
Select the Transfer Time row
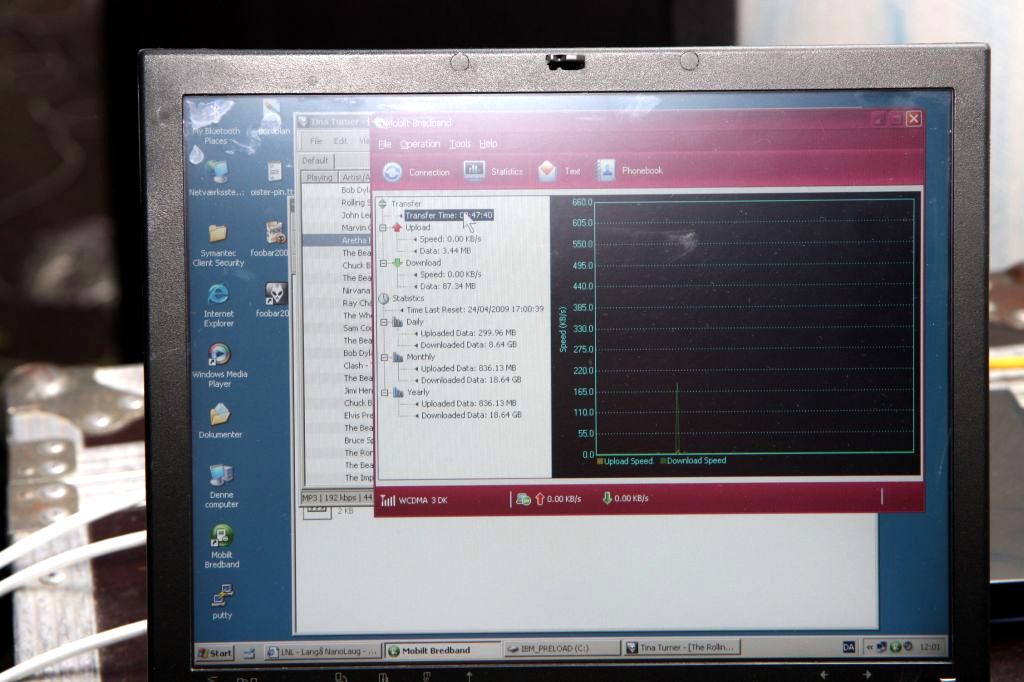pos(449,215)
